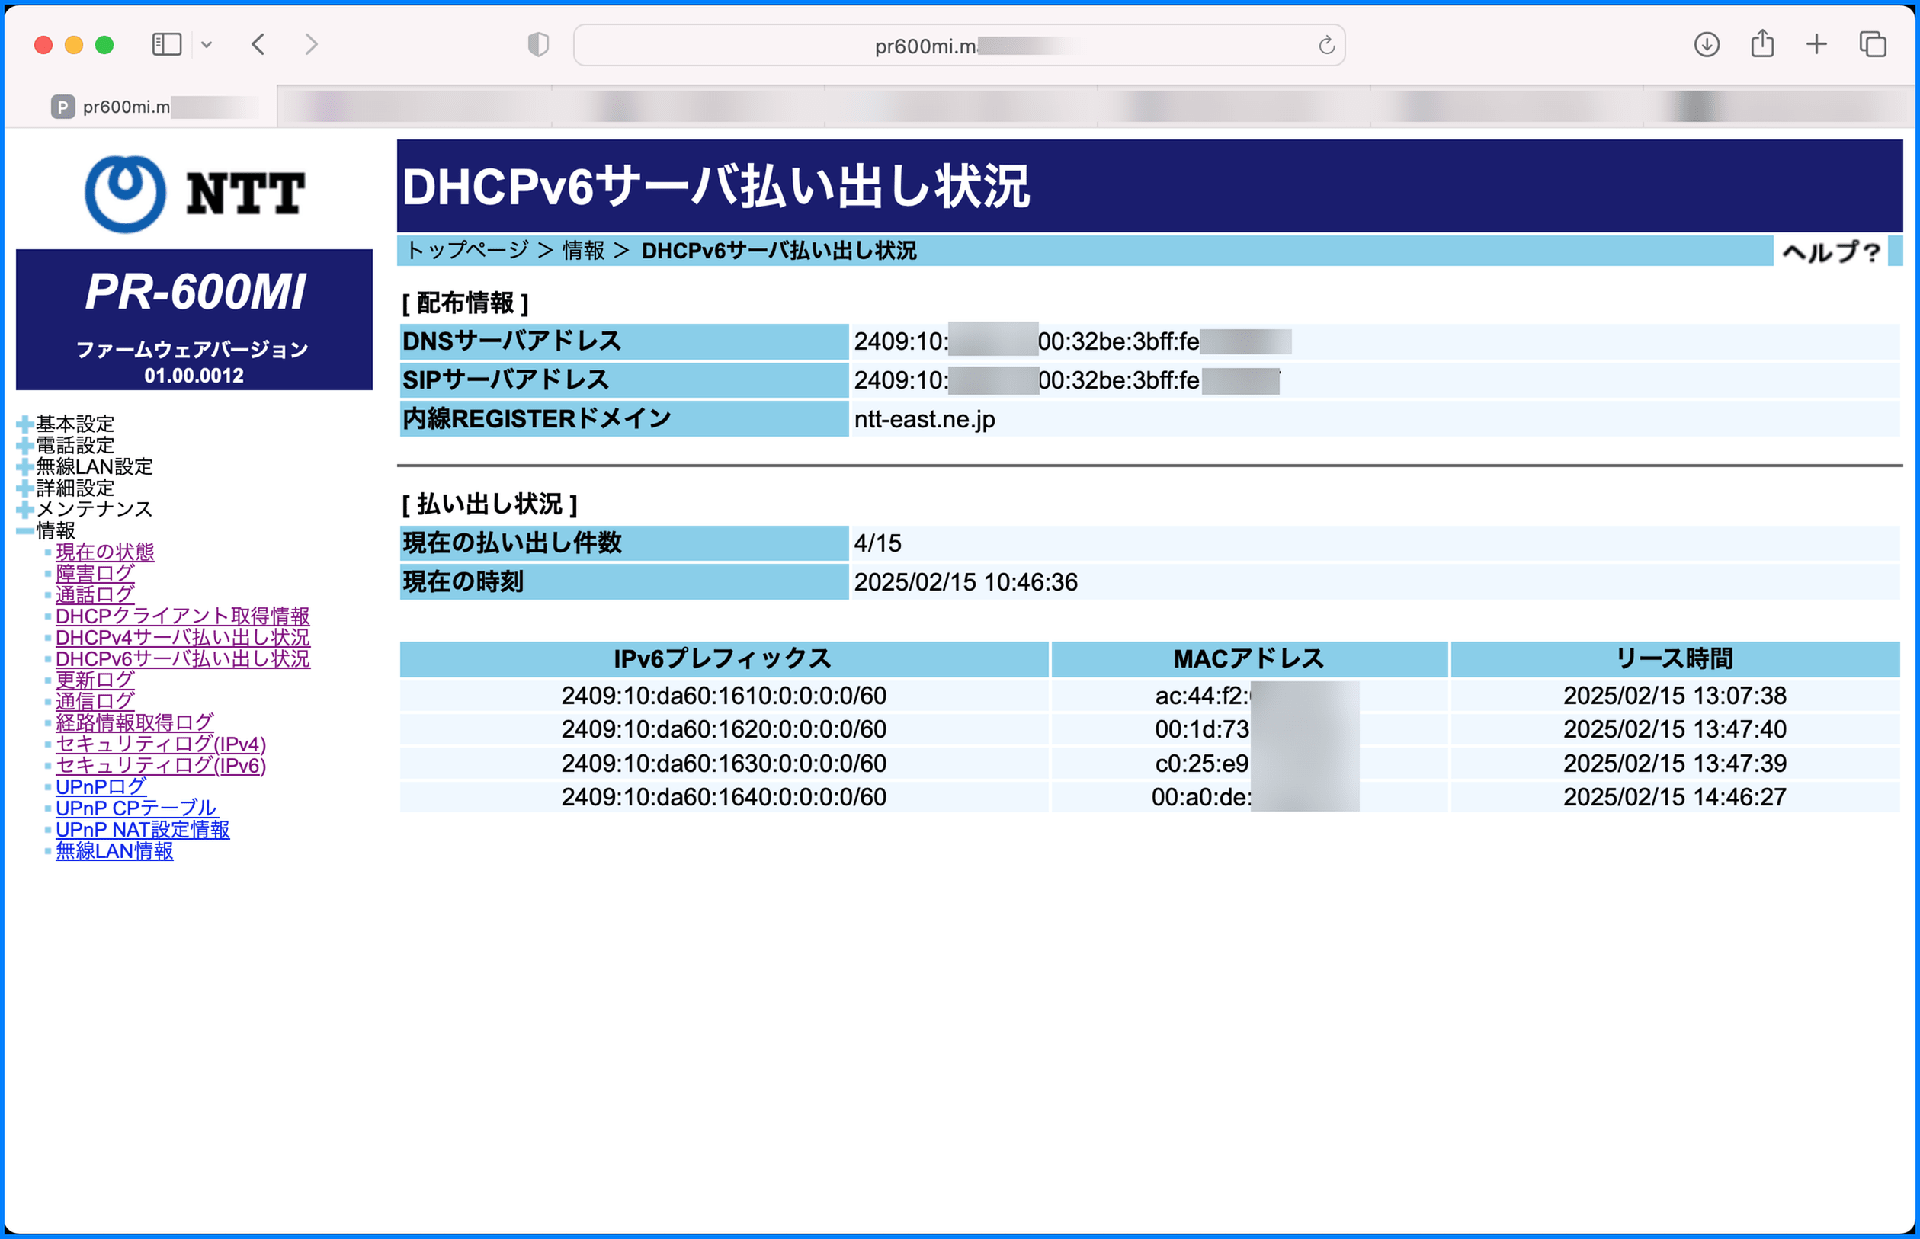
Task: Go to トップページ in breadcrumb
Action: (467, 250)
